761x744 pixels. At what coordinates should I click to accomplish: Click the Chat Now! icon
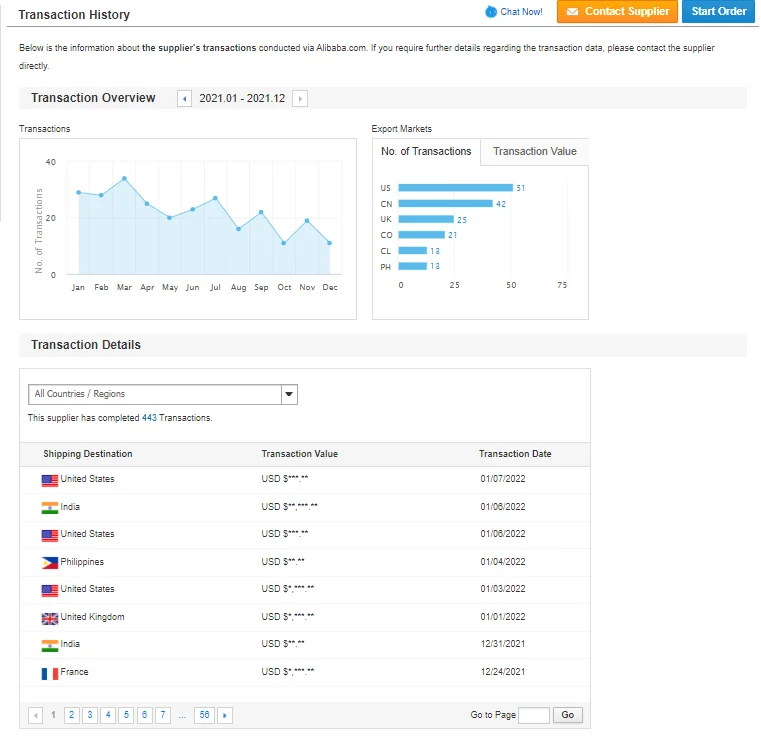pyautogui.click(x=491, y=12)
